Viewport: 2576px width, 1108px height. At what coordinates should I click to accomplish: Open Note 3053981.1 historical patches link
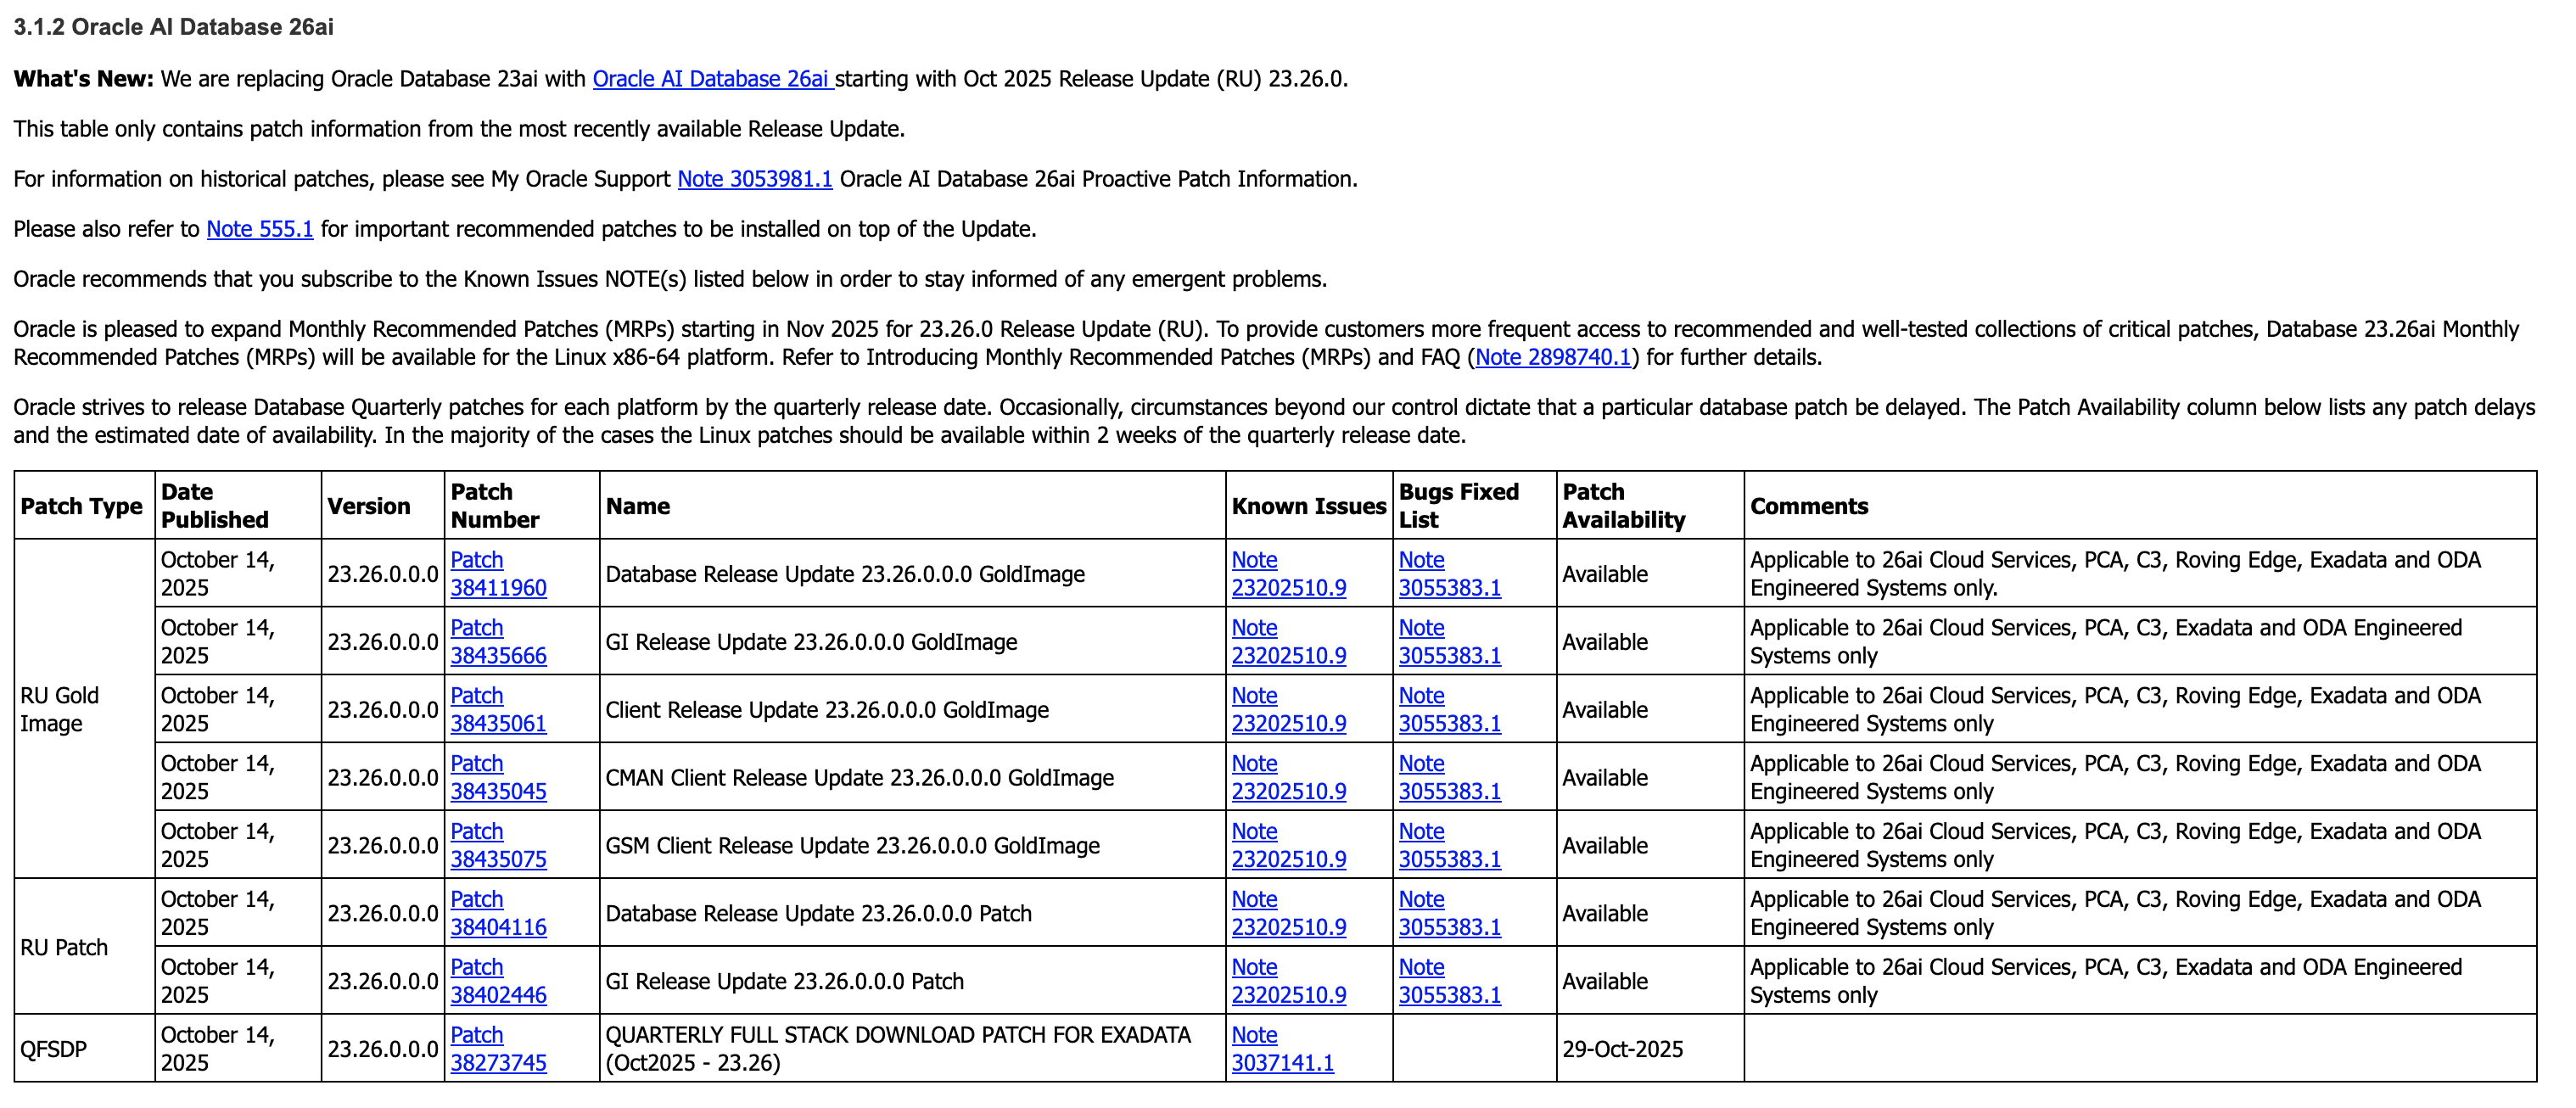[x=754, y=179]
